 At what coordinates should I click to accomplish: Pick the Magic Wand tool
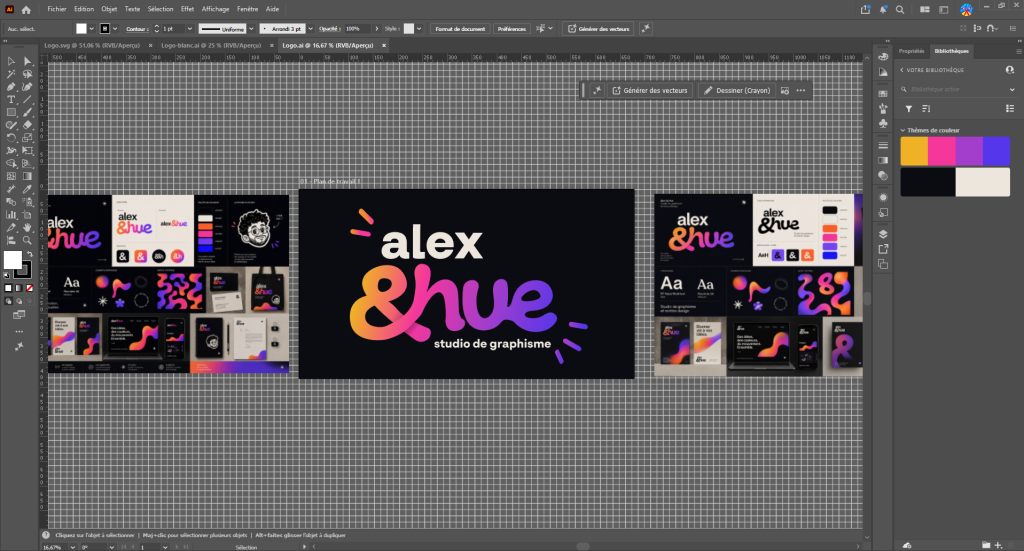(11, 74)
